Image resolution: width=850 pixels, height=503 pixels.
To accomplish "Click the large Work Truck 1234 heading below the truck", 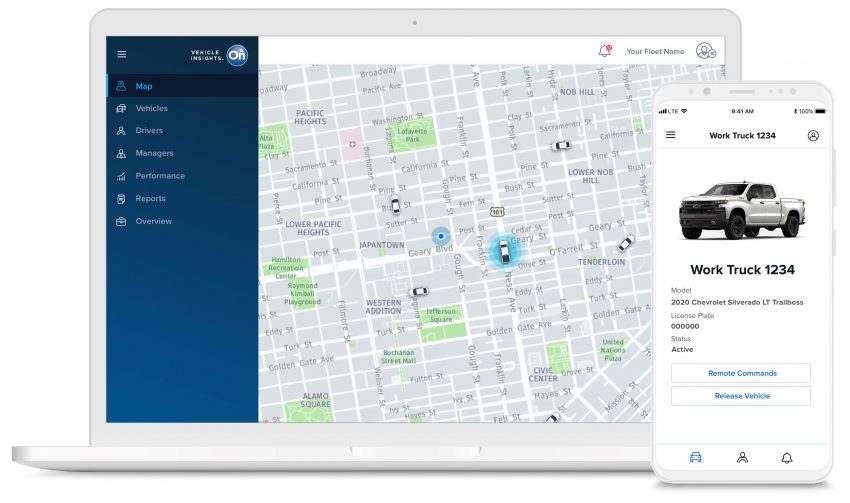I will pos(742,269).
